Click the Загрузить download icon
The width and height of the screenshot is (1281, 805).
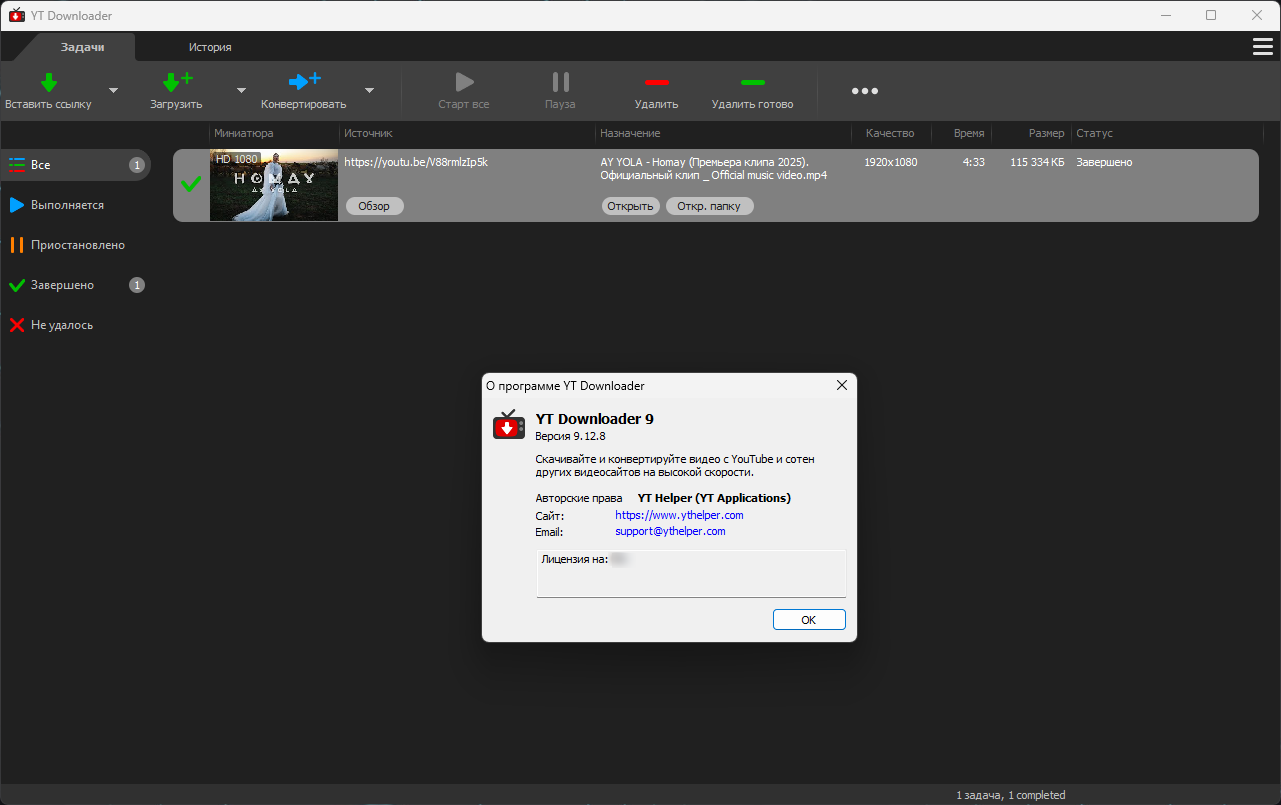[x=177, y=82]
